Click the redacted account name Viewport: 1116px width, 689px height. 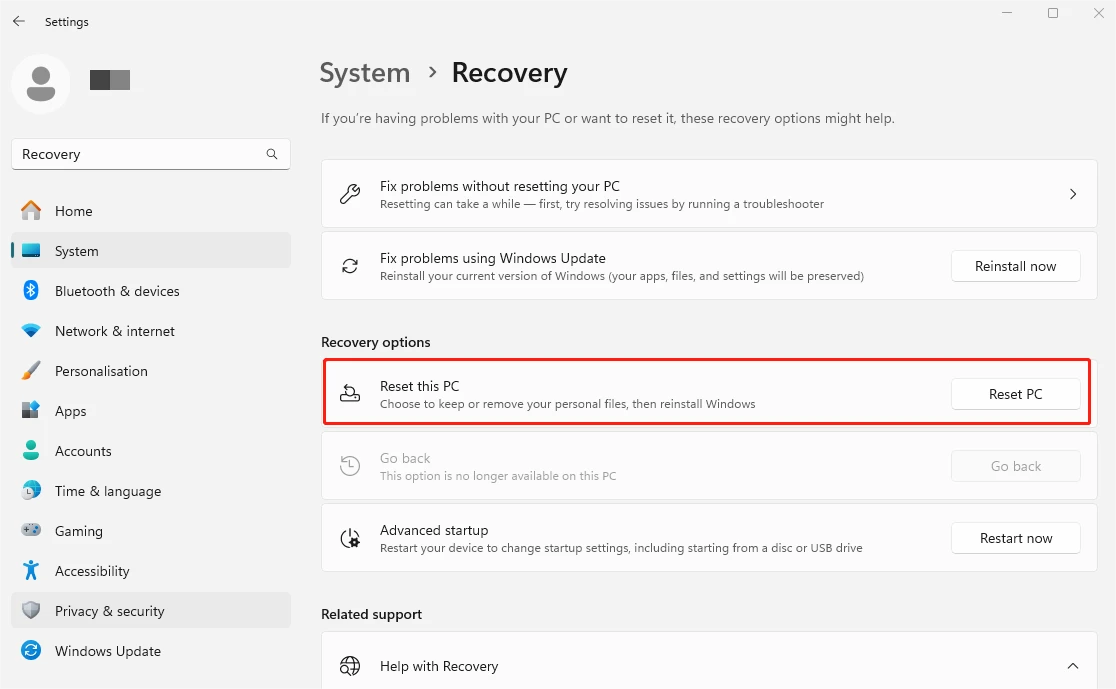click(x=110, y=80)
